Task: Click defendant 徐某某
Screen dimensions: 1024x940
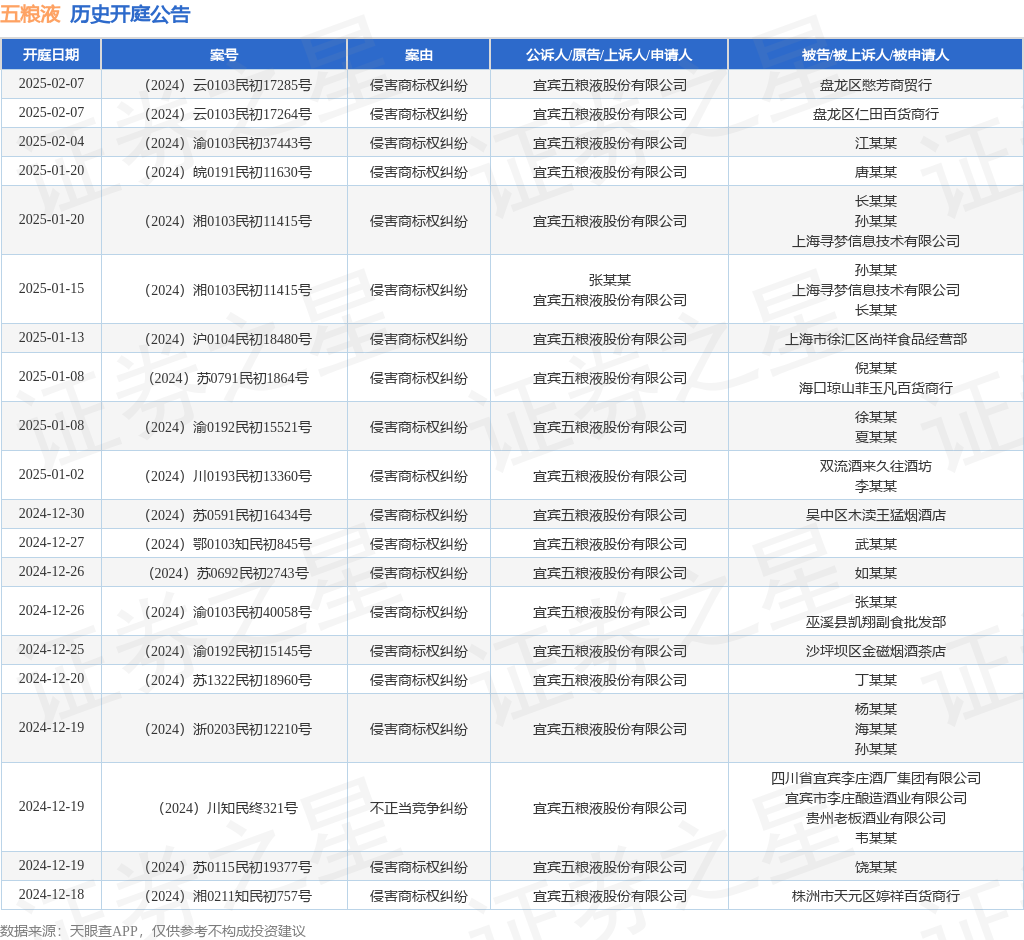Action: 876,417
